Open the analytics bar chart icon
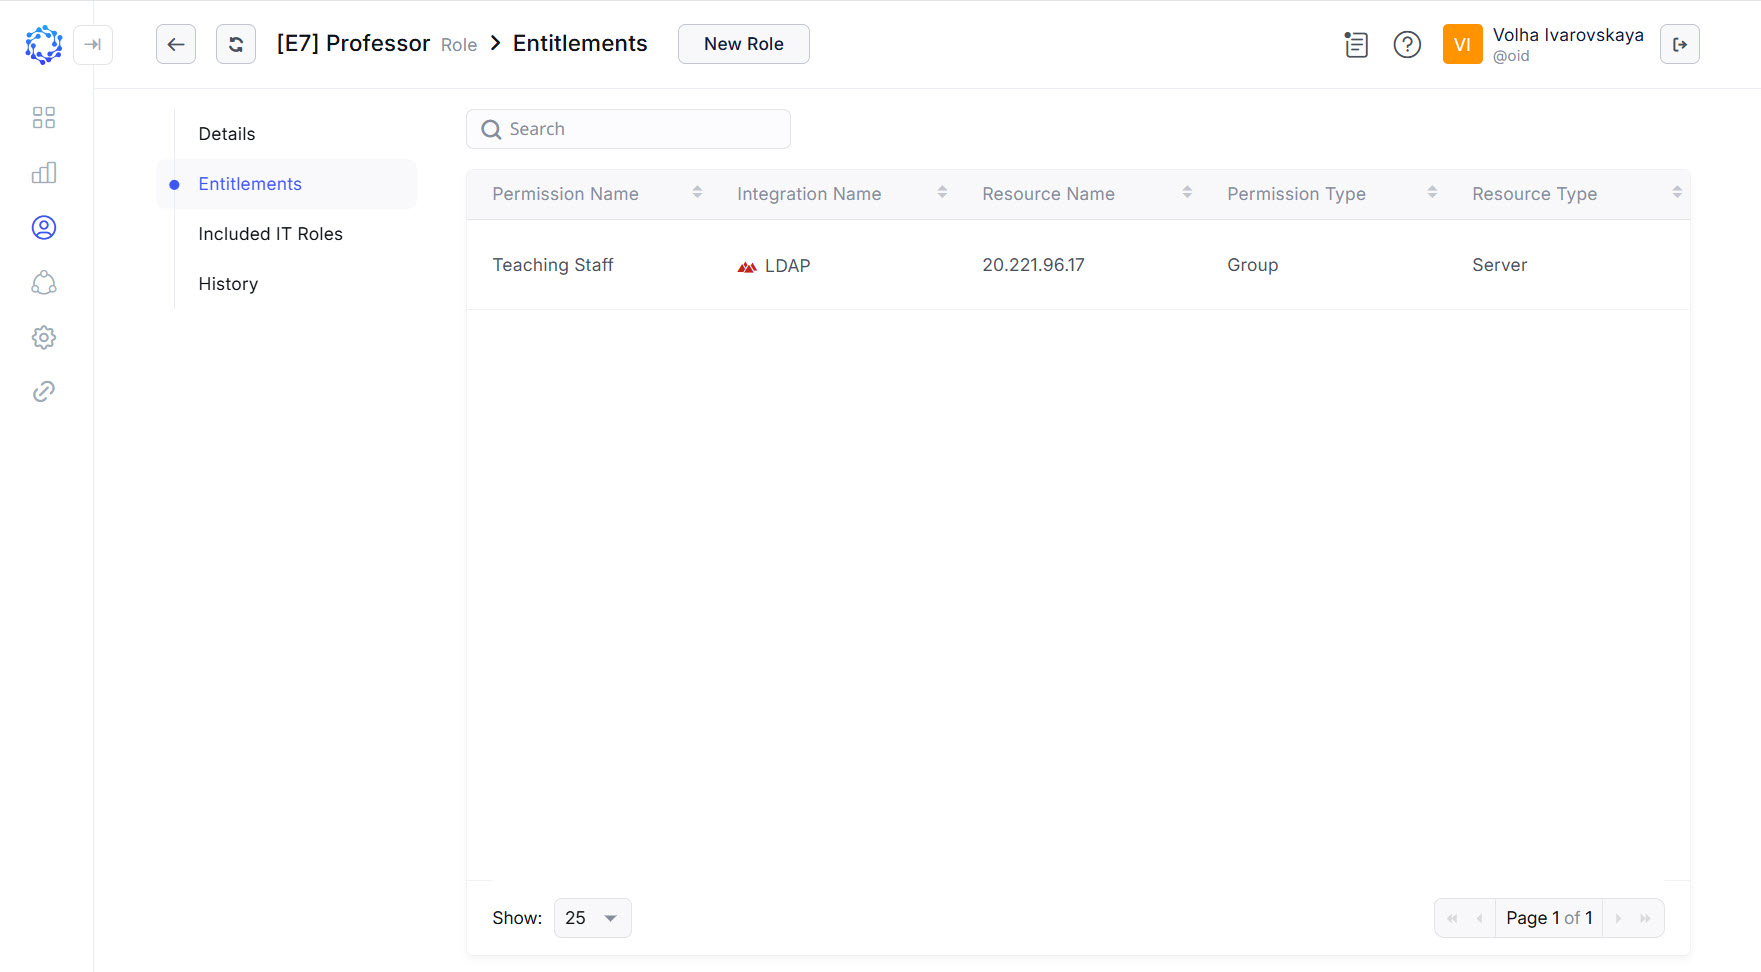This screenshot has width=1761, height=972. [44, 173]
